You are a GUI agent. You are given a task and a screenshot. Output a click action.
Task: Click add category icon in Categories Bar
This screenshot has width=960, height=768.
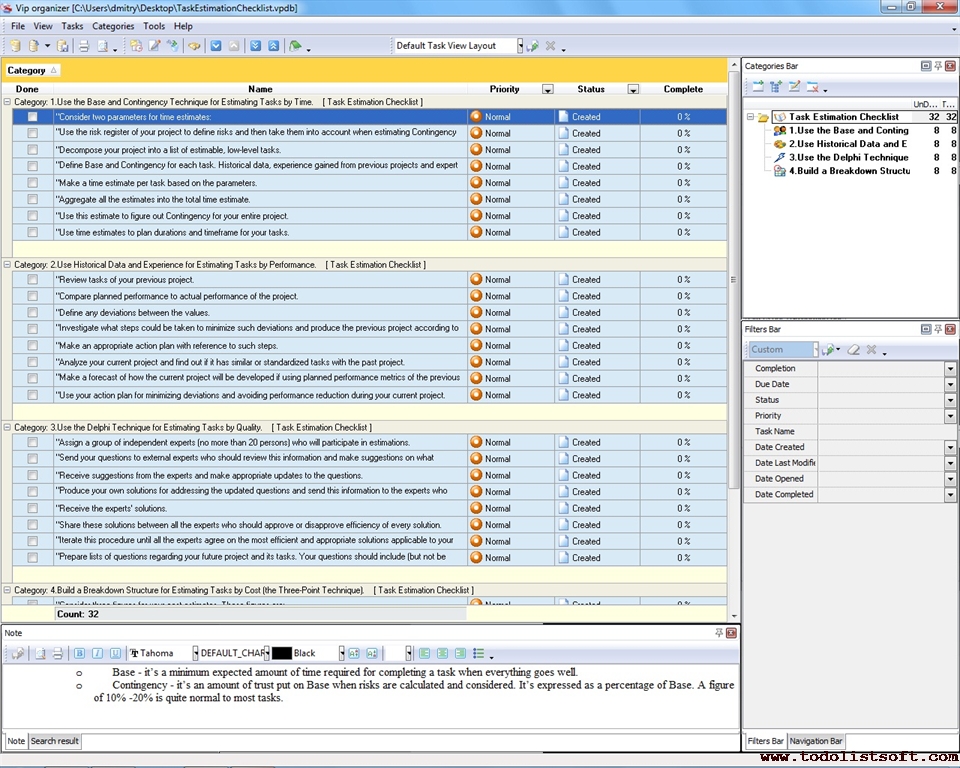tap(758, 87)
